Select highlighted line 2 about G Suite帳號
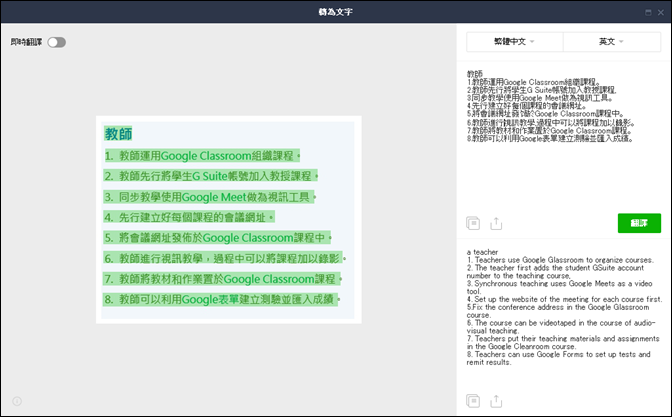This screenshot has width=672, height=417. [210, 176]
